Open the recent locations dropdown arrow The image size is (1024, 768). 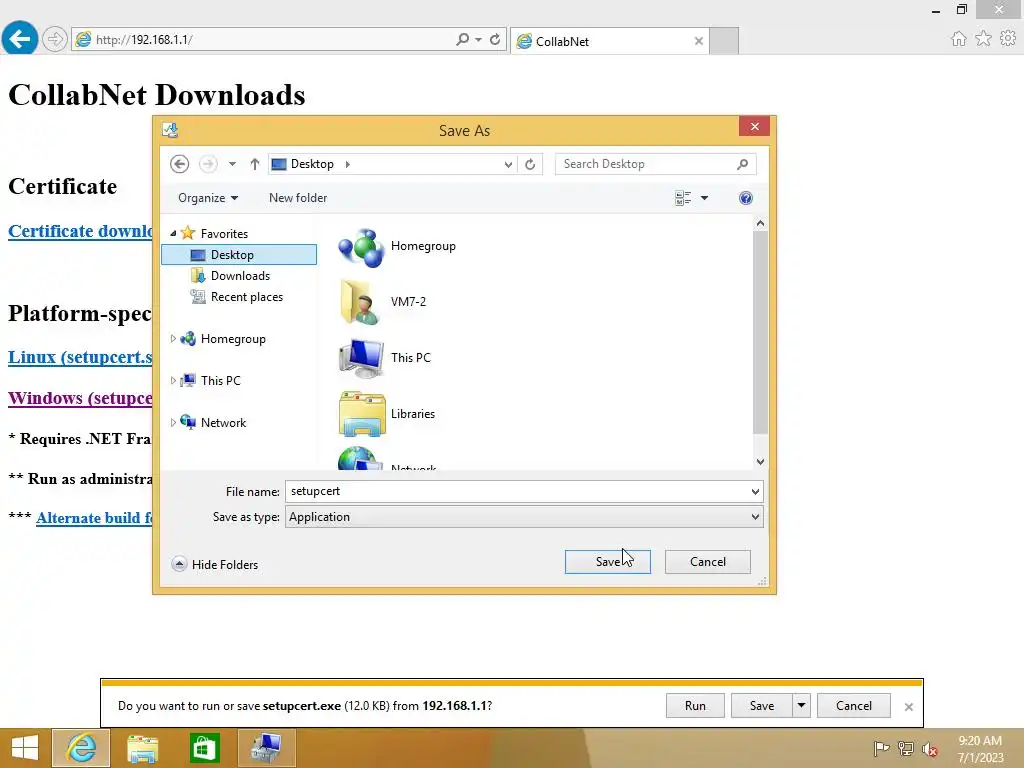pos(232,164)
